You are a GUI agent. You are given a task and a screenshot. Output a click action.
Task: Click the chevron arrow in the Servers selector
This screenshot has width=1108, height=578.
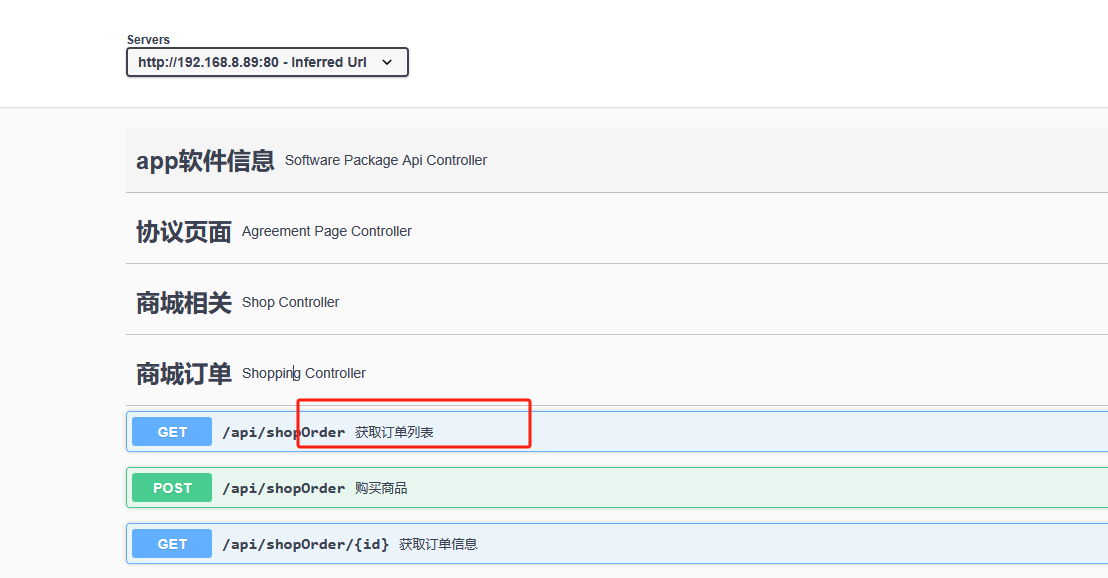pos(388,62)
